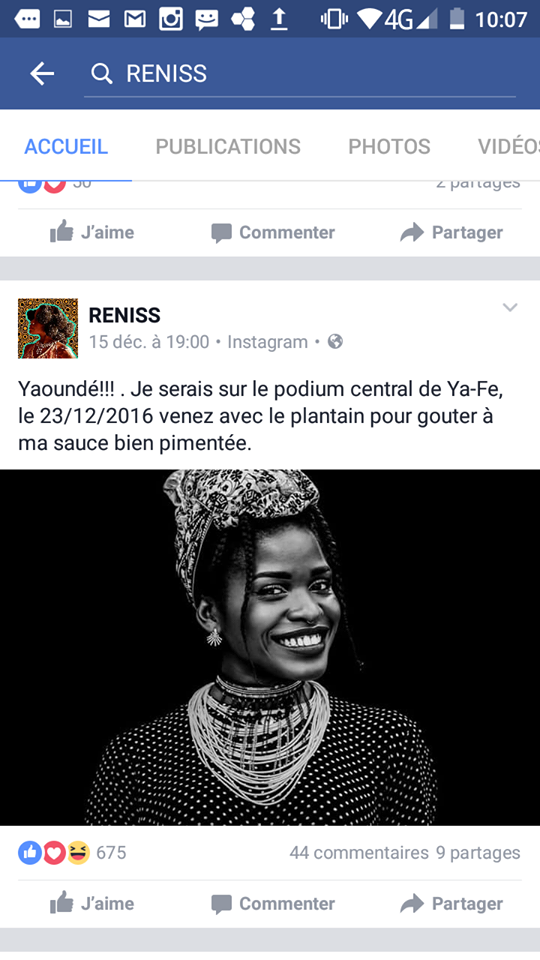This screenshot has width=540, height=960.
Task: Open the 44 commentaires link
Action: 359,853
